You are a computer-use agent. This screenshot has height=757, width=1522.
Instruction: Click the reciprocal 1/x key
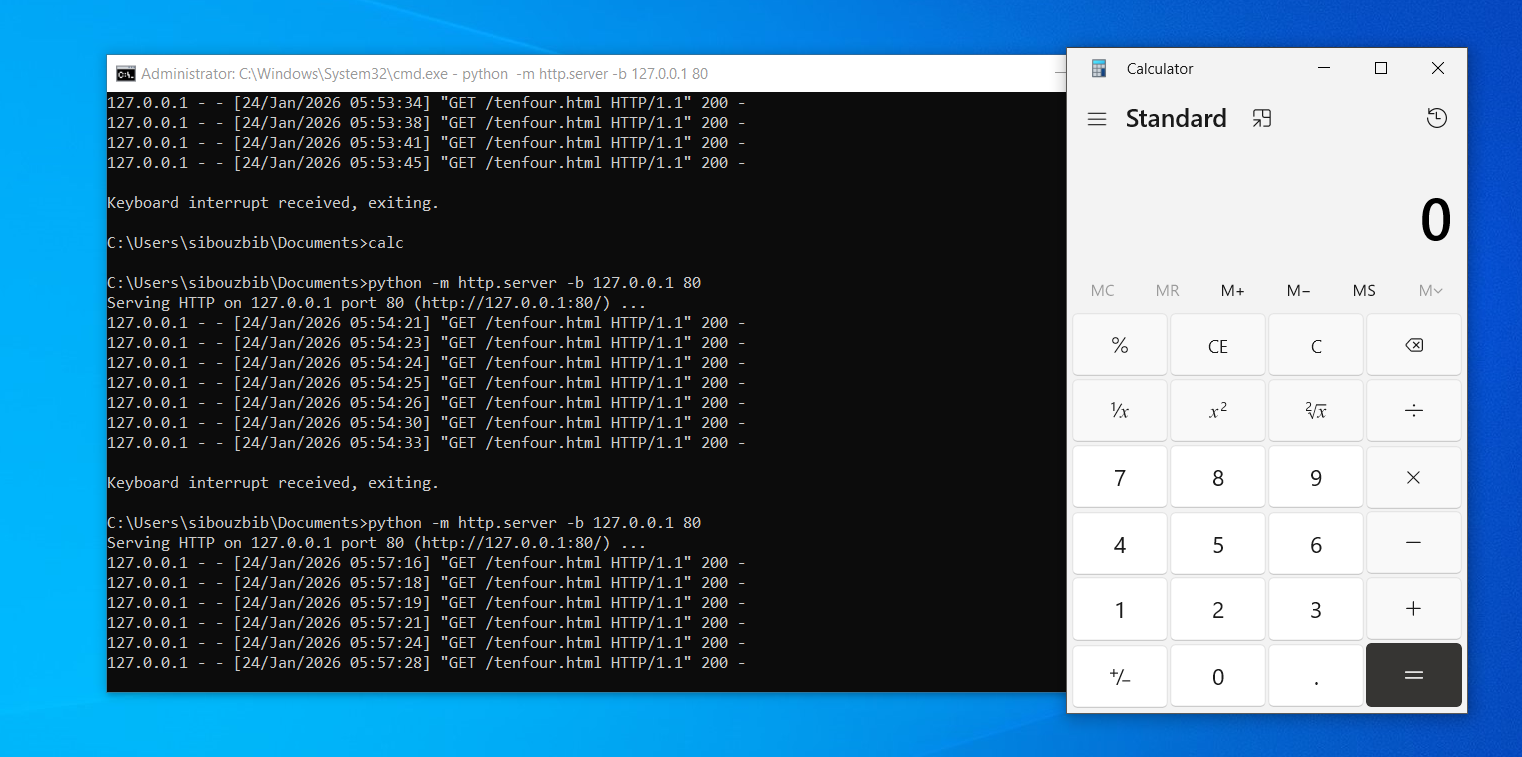(1119, 411)
